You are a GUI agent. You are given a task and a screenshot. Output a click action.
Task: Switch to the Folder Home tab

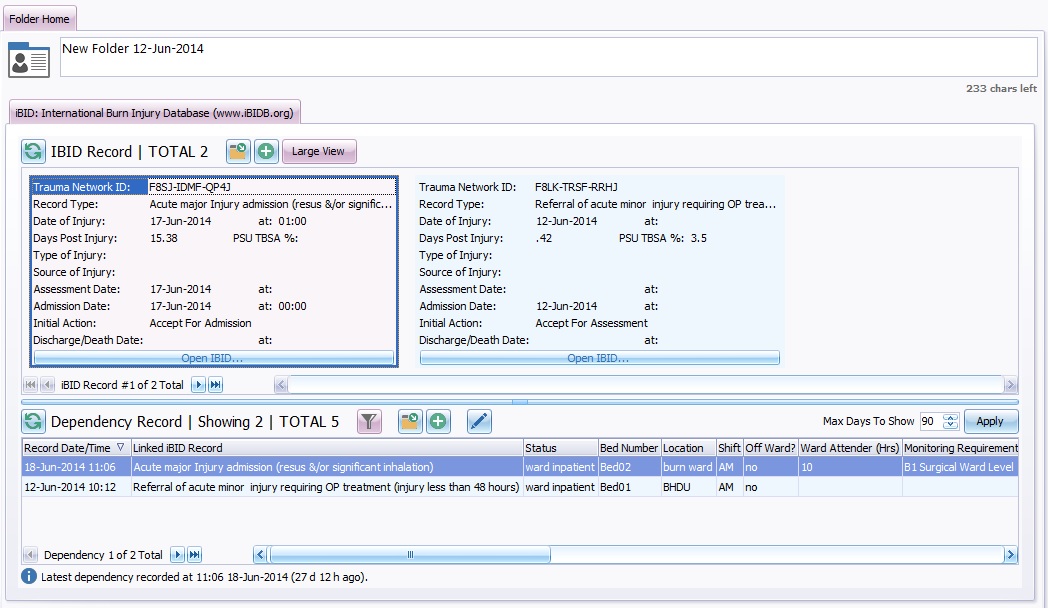click(x=40, y=19)
